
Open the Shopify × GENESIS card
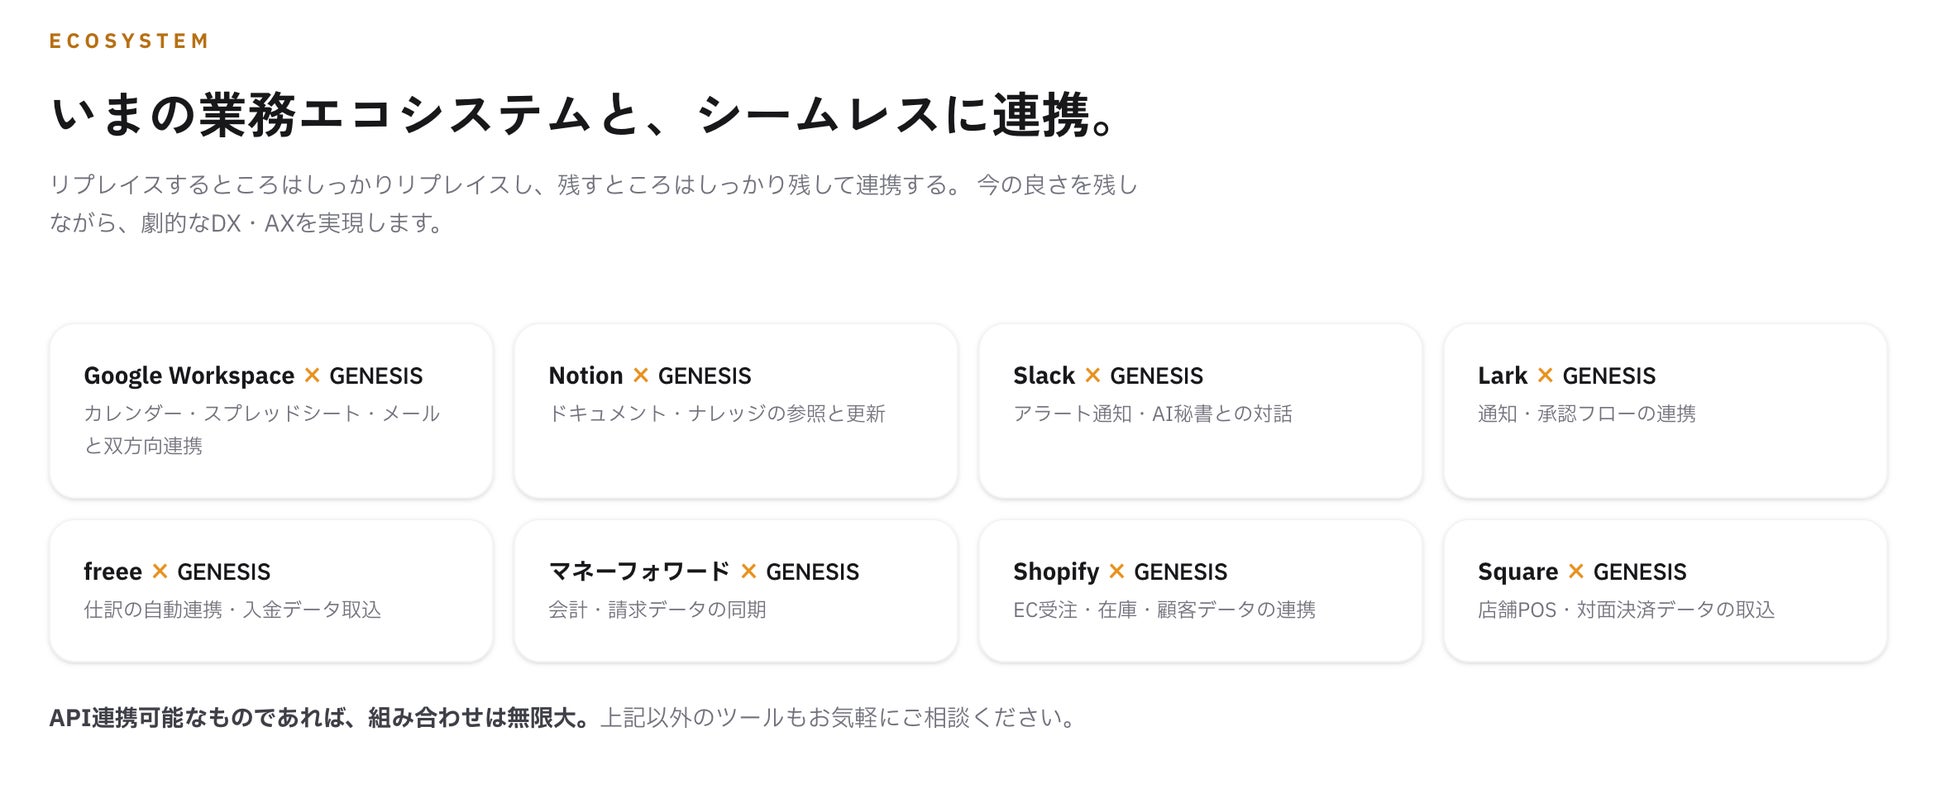[x=1200, y=590]
